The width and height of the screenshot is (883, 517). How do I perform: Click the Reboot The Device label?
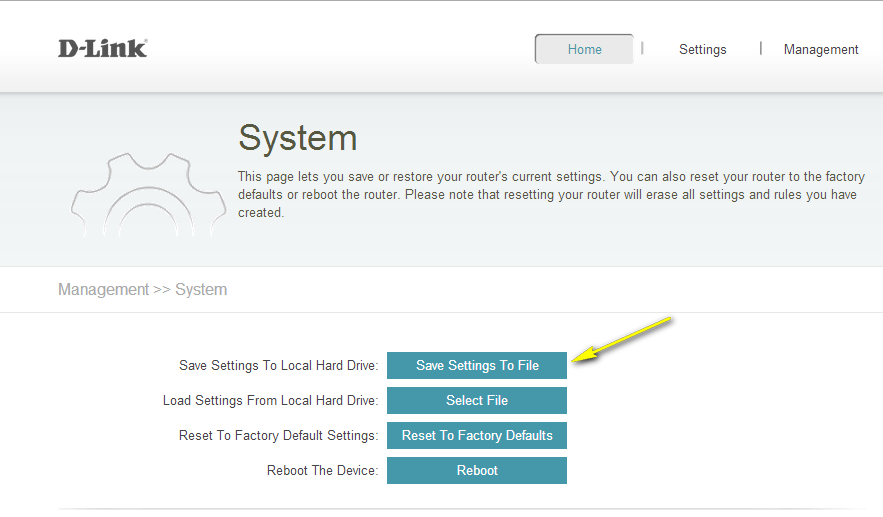(x=322, y=471)
